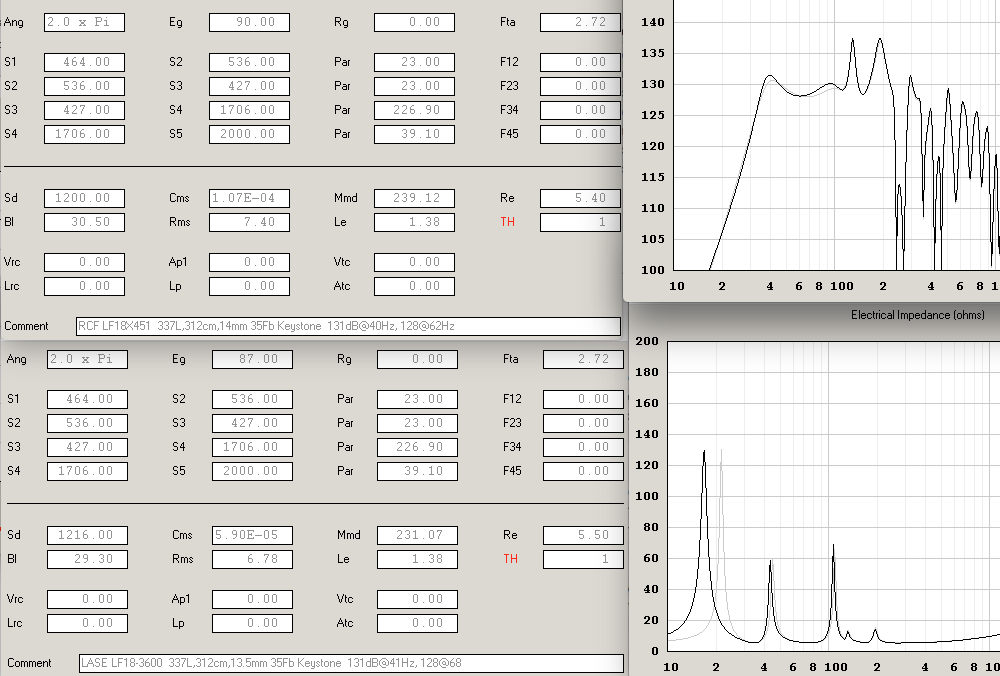
Task: Focus the Vrc field in the LASE window
Action: 87,600
